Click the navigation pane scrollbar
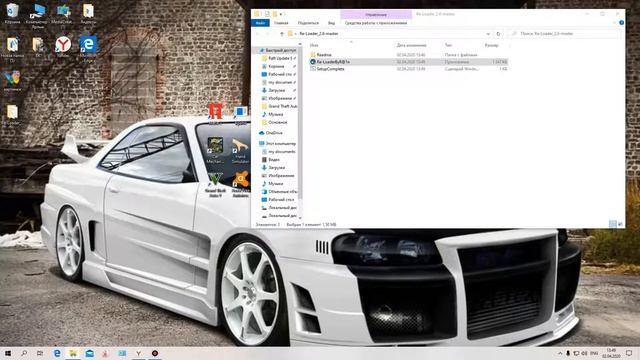Viewport: 640px width, 360px height. coord(300,122)
